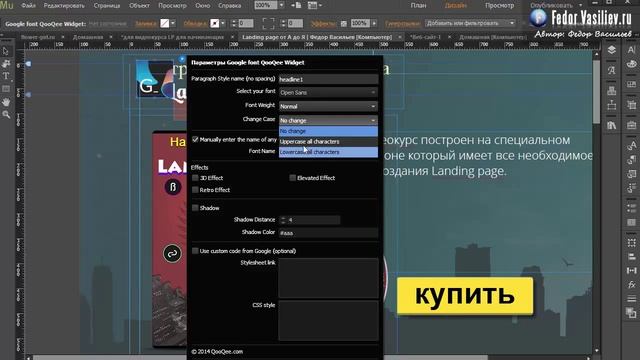The image size is (640, 360).
Task: Enable the Shadow checkbox
Action: point(195,208)
